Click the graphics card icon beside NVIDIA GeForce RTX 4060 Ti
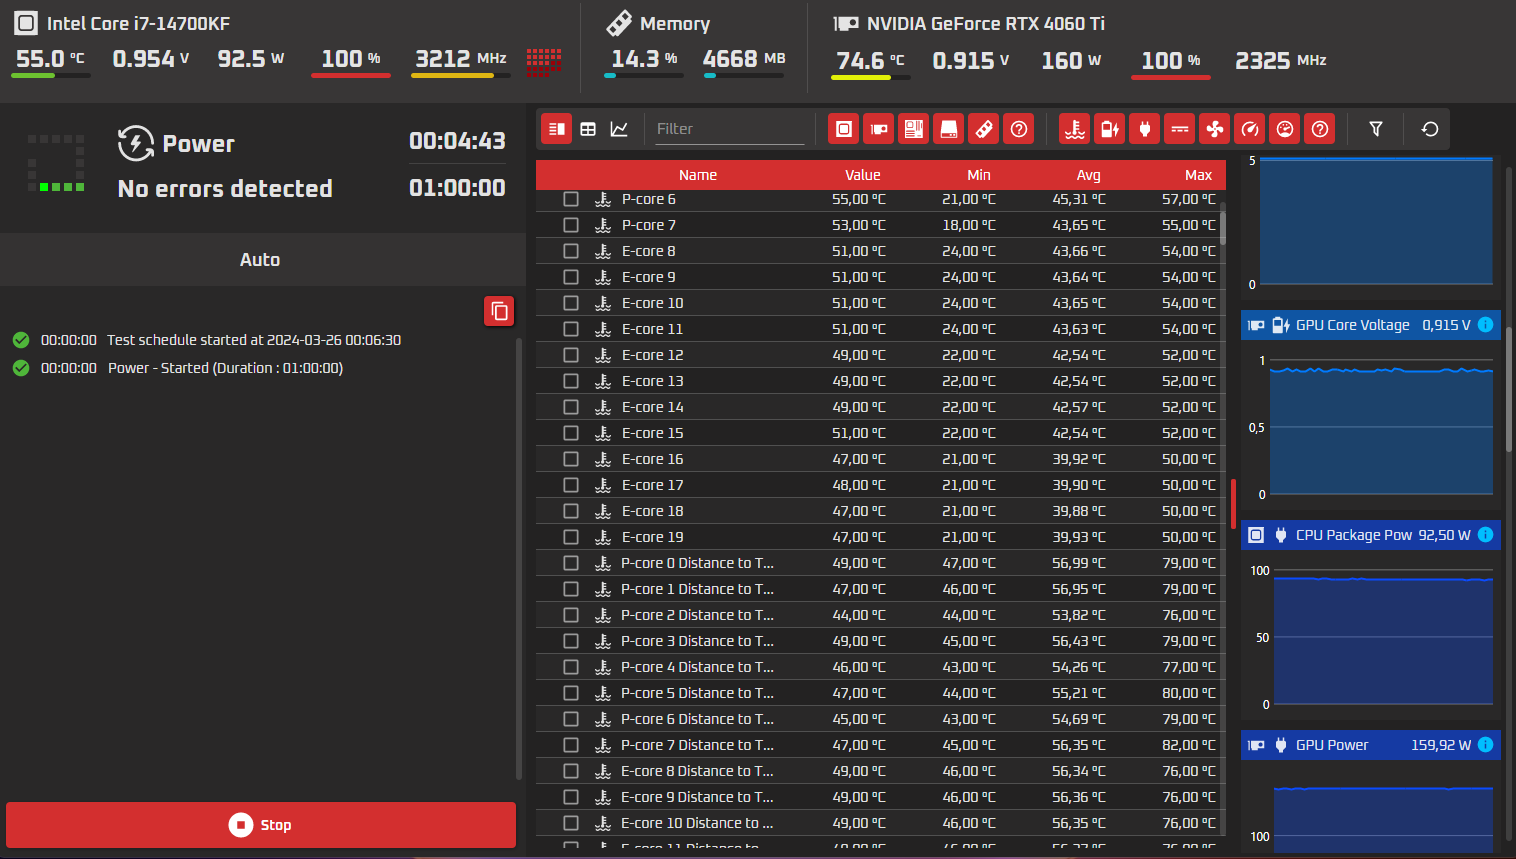This screenshot has width=1516, height=859. tap(846, 23)
